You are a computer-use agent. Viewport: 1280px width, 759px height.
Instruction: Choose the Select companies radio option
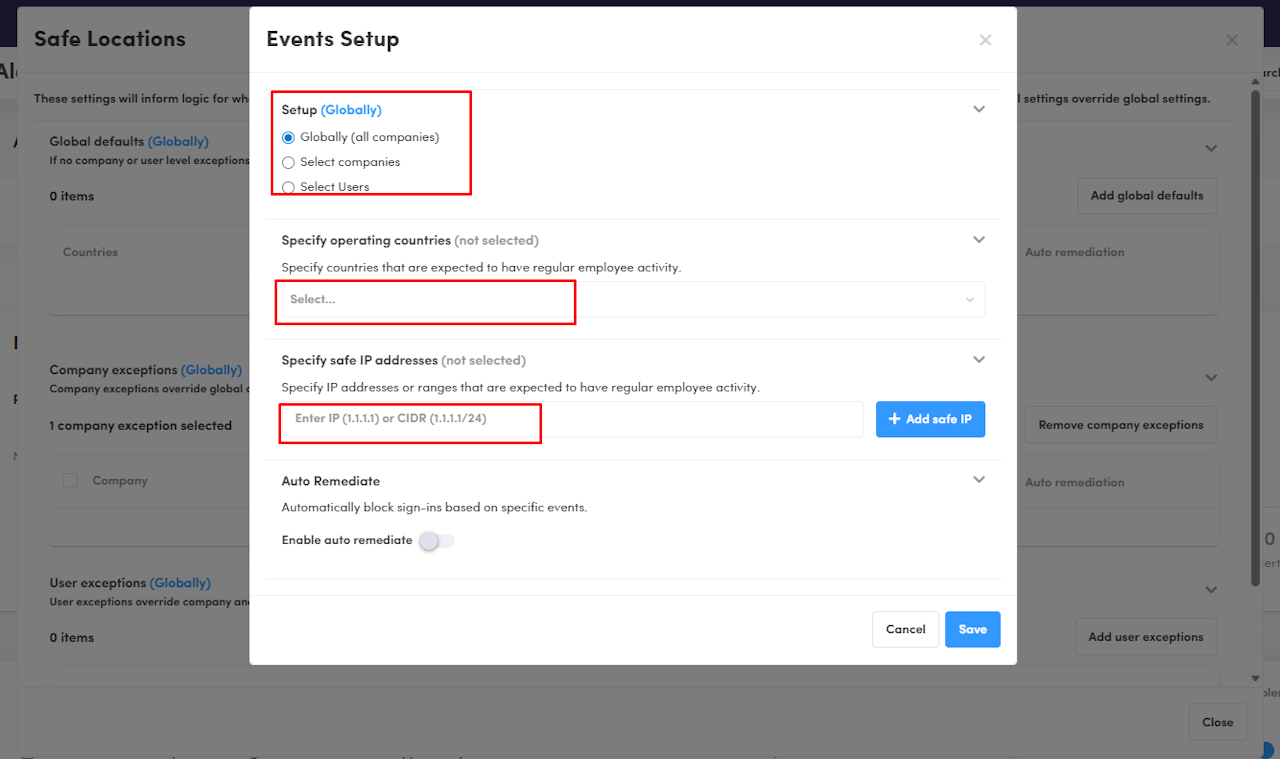coord(289,162)
